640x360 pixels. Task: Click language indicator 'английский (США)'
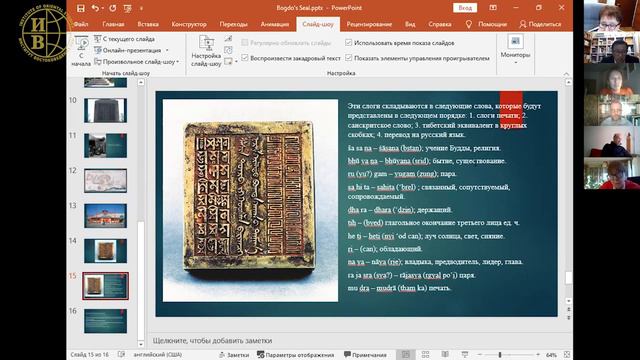158,355
